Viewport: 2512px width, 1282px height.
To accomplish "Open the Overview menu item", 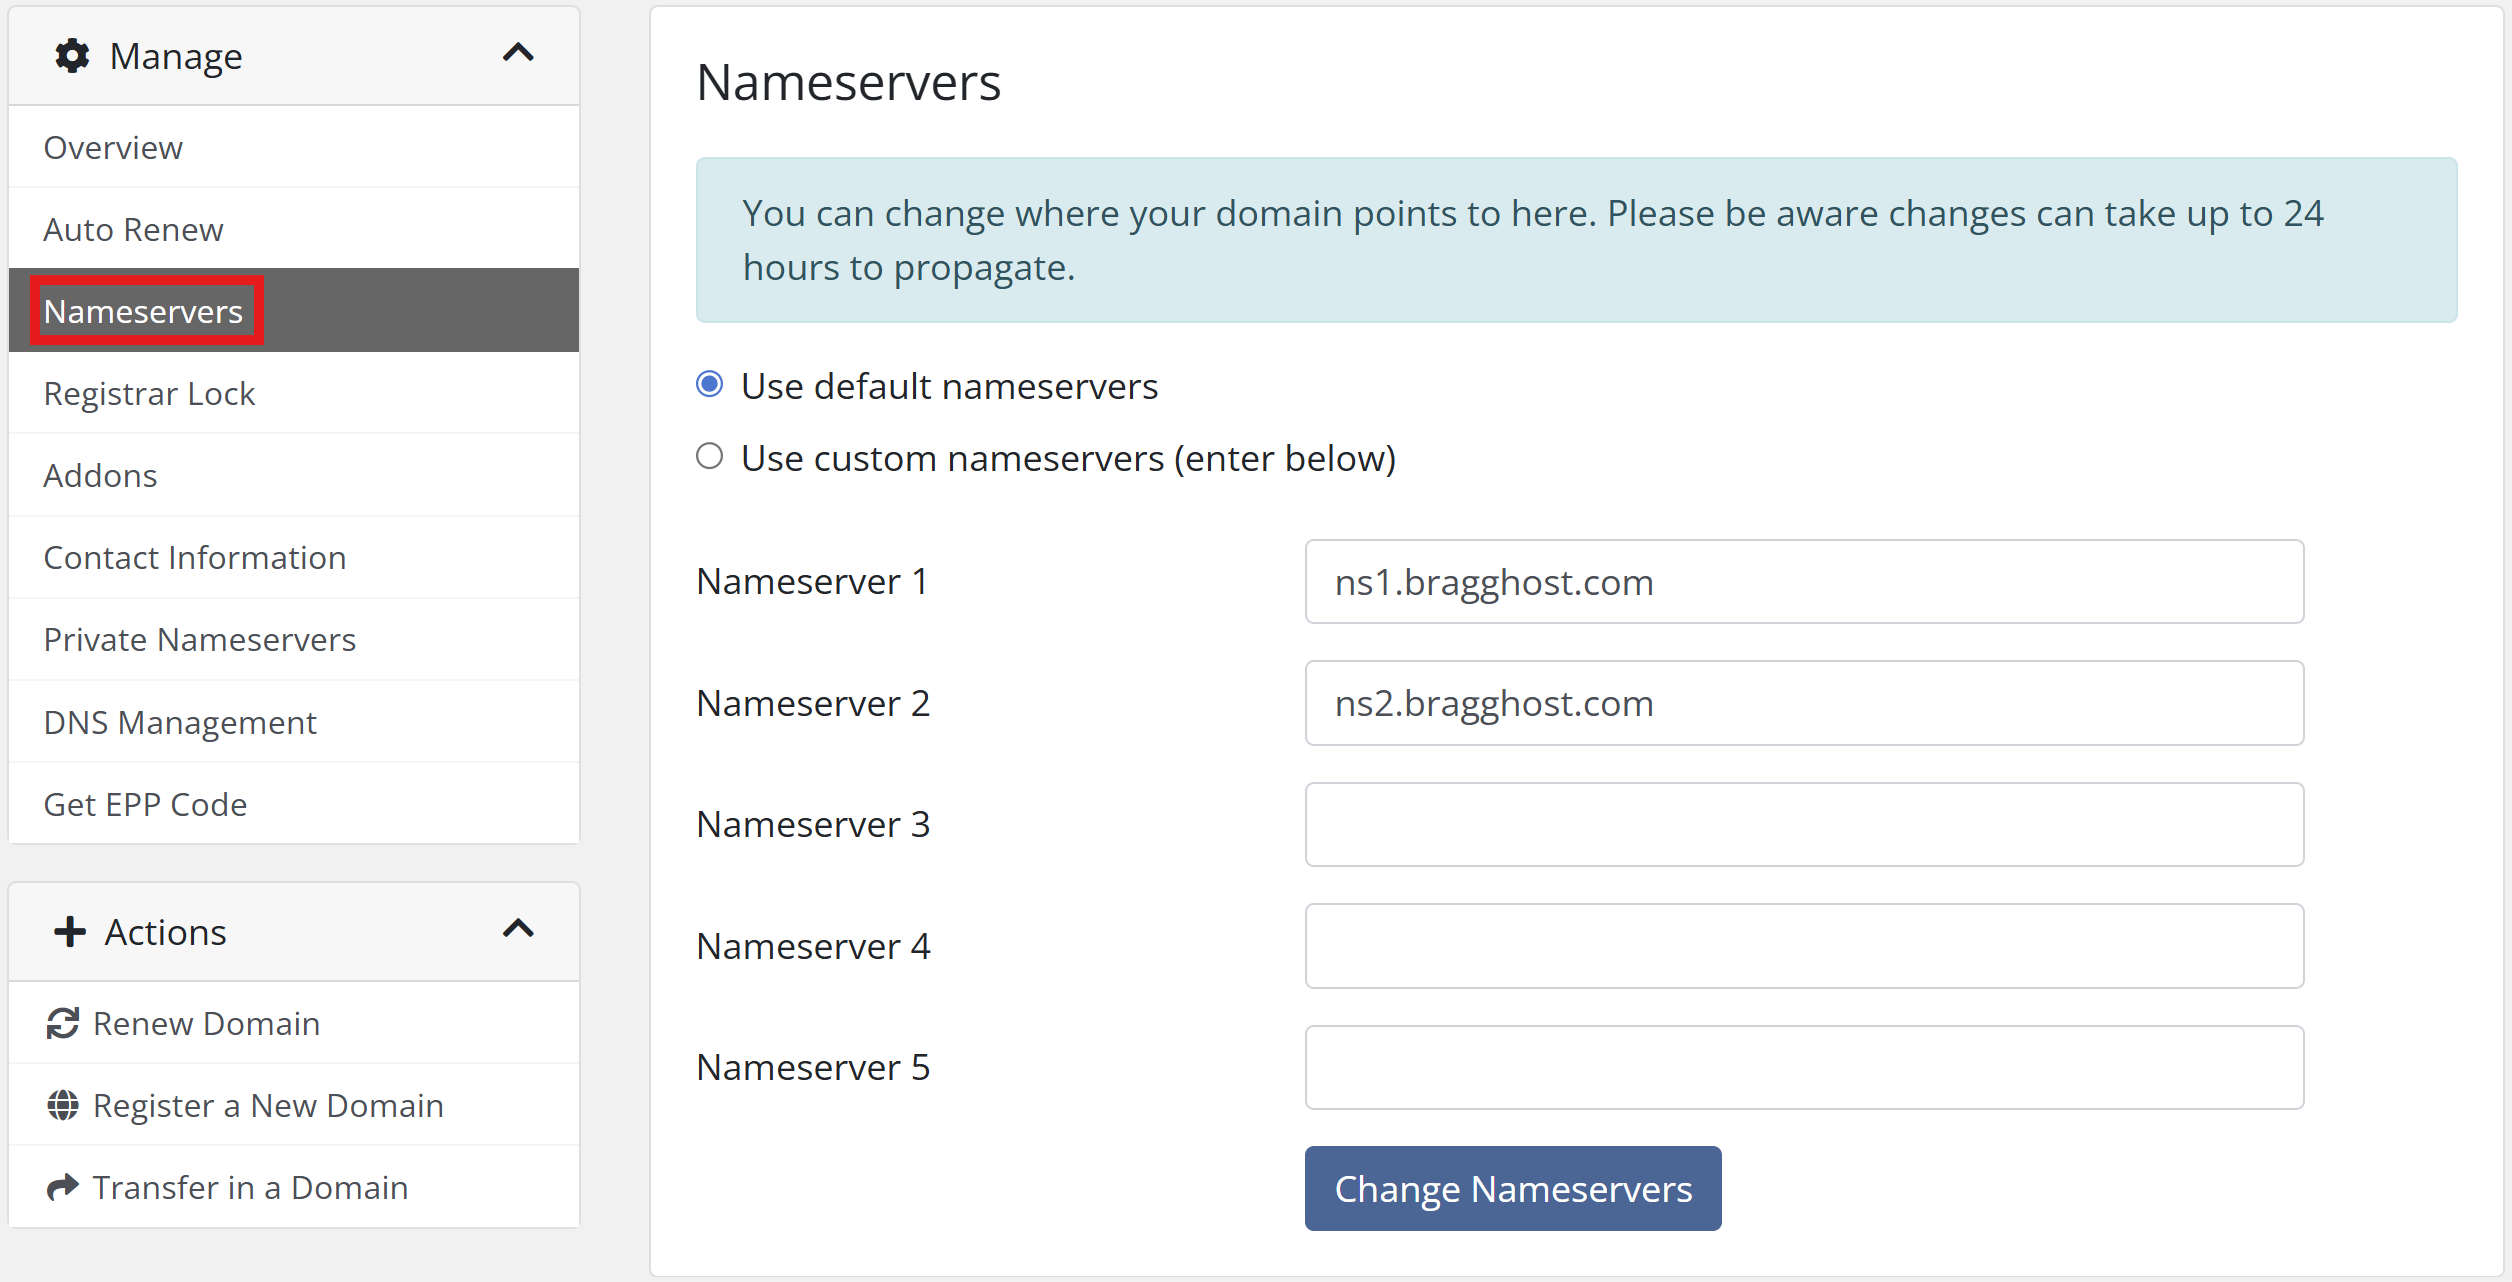I will [x=113, y=147].
